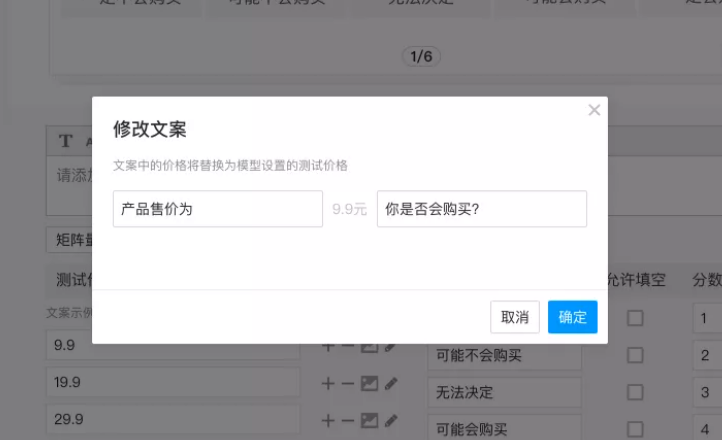Viewport: 722px width, 440px height.
Task: Edit the 产品售价为 text field
Action: [217, 209]
